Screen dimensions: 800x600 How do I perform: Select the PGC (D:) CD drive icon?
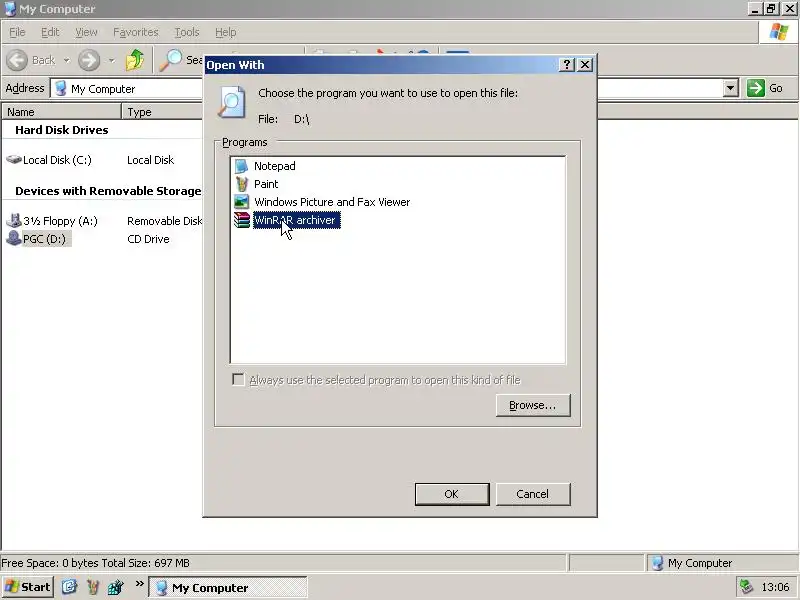(x=14, y=238)
